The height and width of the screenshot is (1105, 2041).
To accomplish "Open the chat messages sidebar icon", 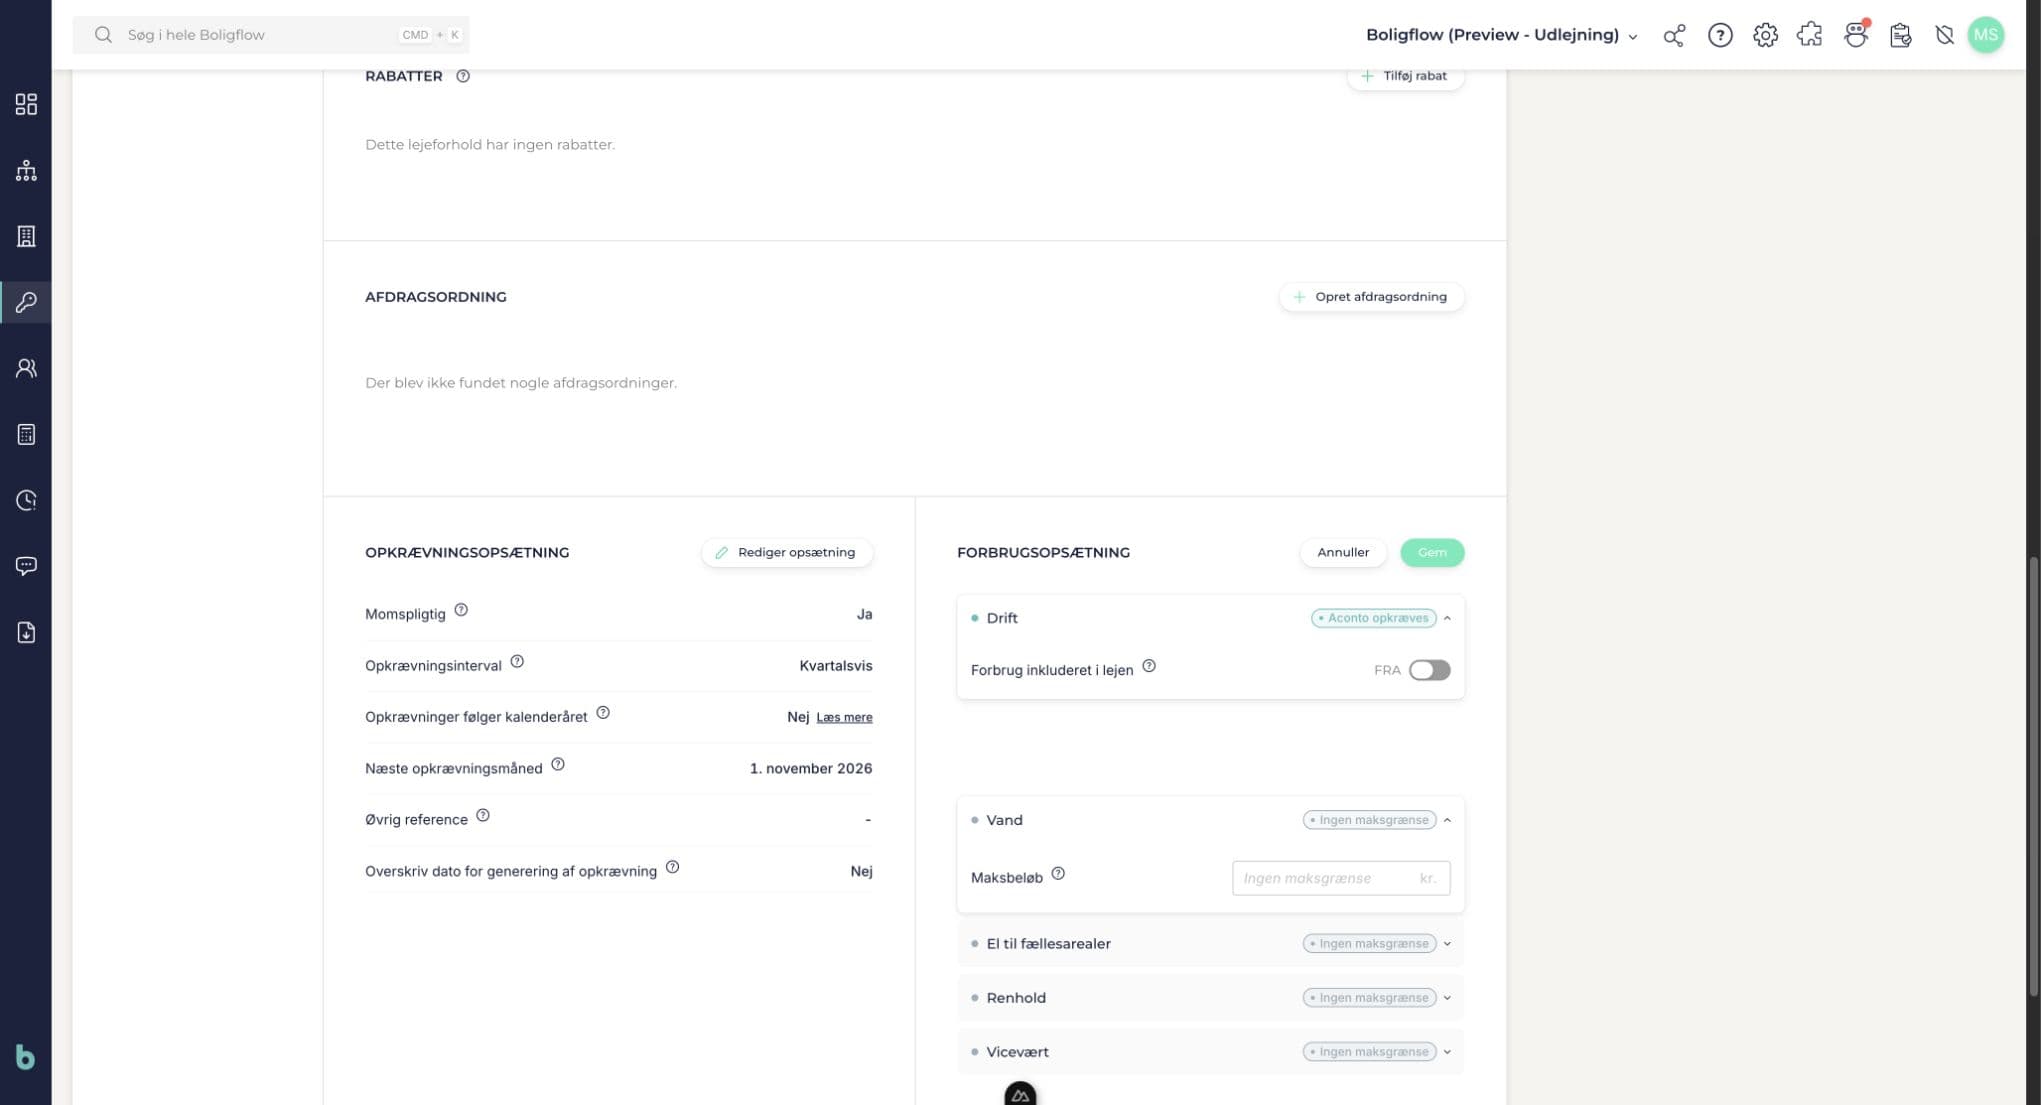I will coord(26,566).
